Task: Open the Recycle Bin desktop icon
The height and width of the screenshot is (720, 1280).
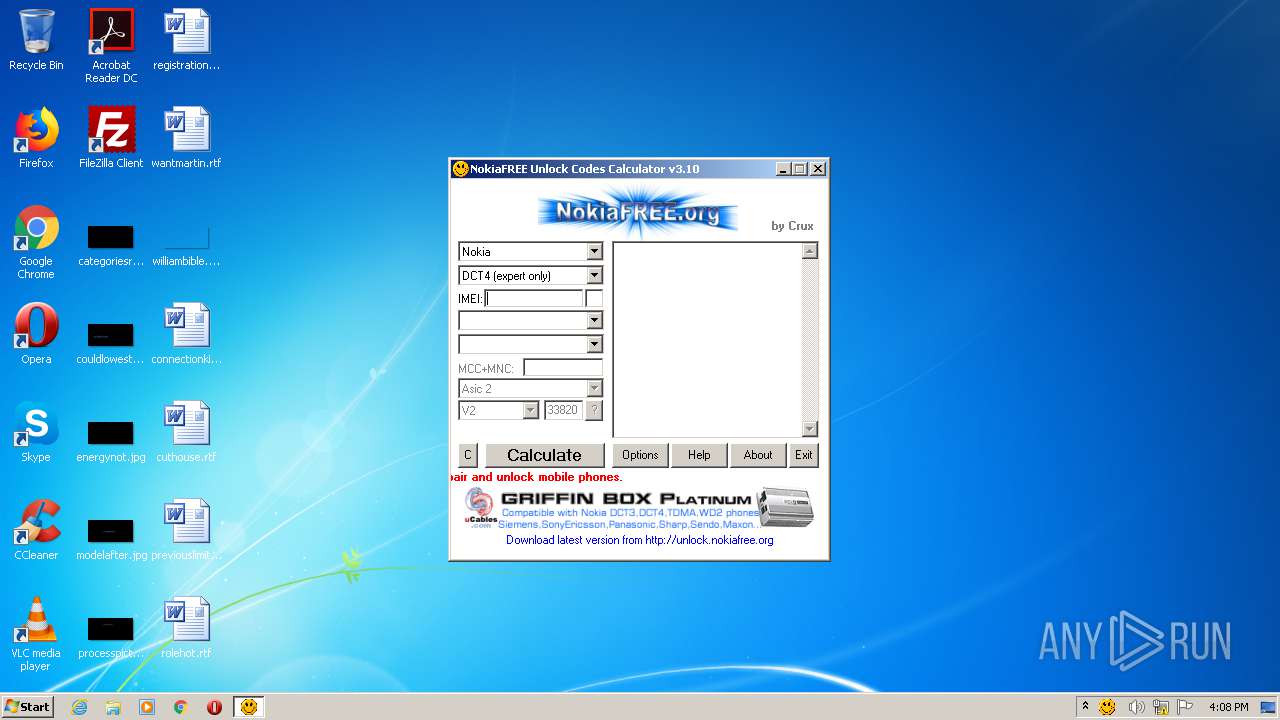Action: point(36,40)
